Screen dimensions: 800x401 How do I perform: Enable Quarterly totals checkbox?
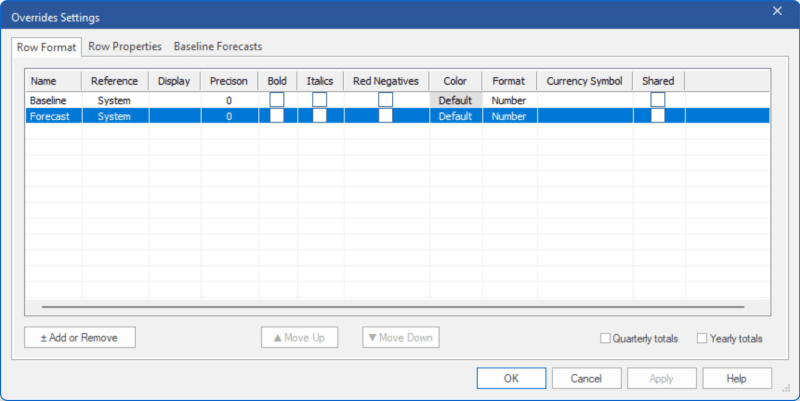pos(605,338)
